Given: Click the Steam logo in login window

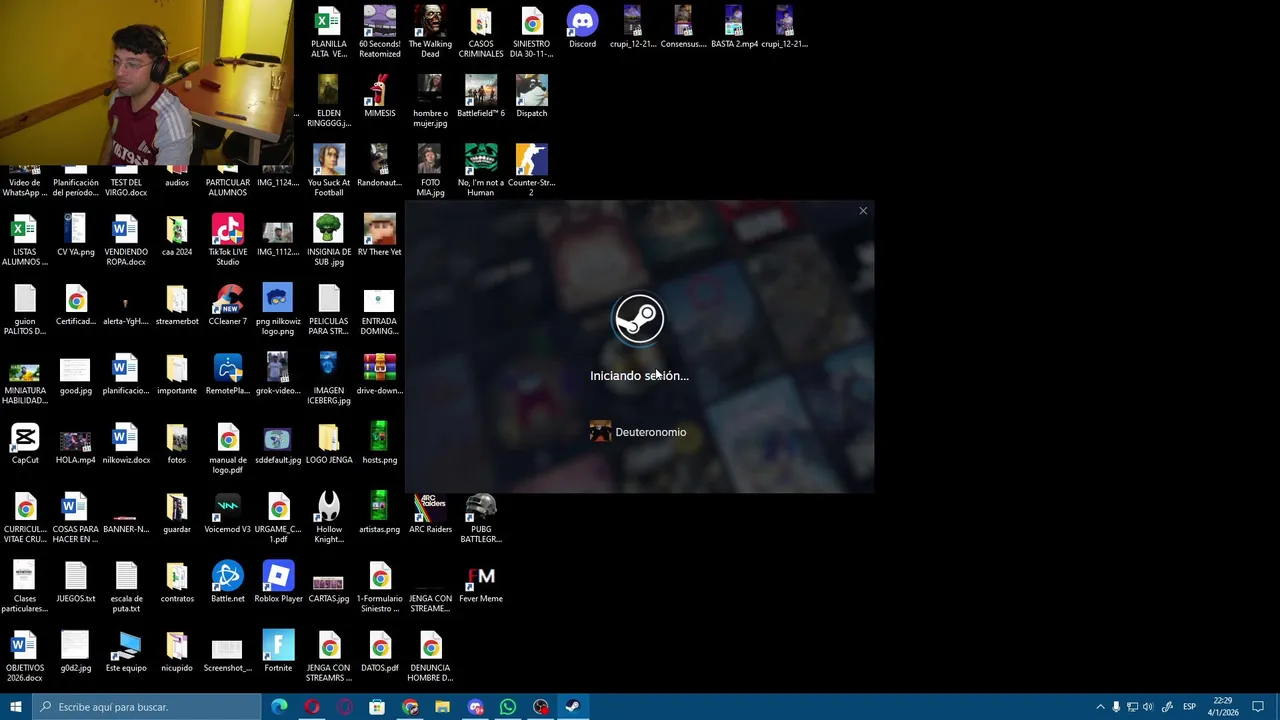Looking at the screenshot, I should (639, 319).
